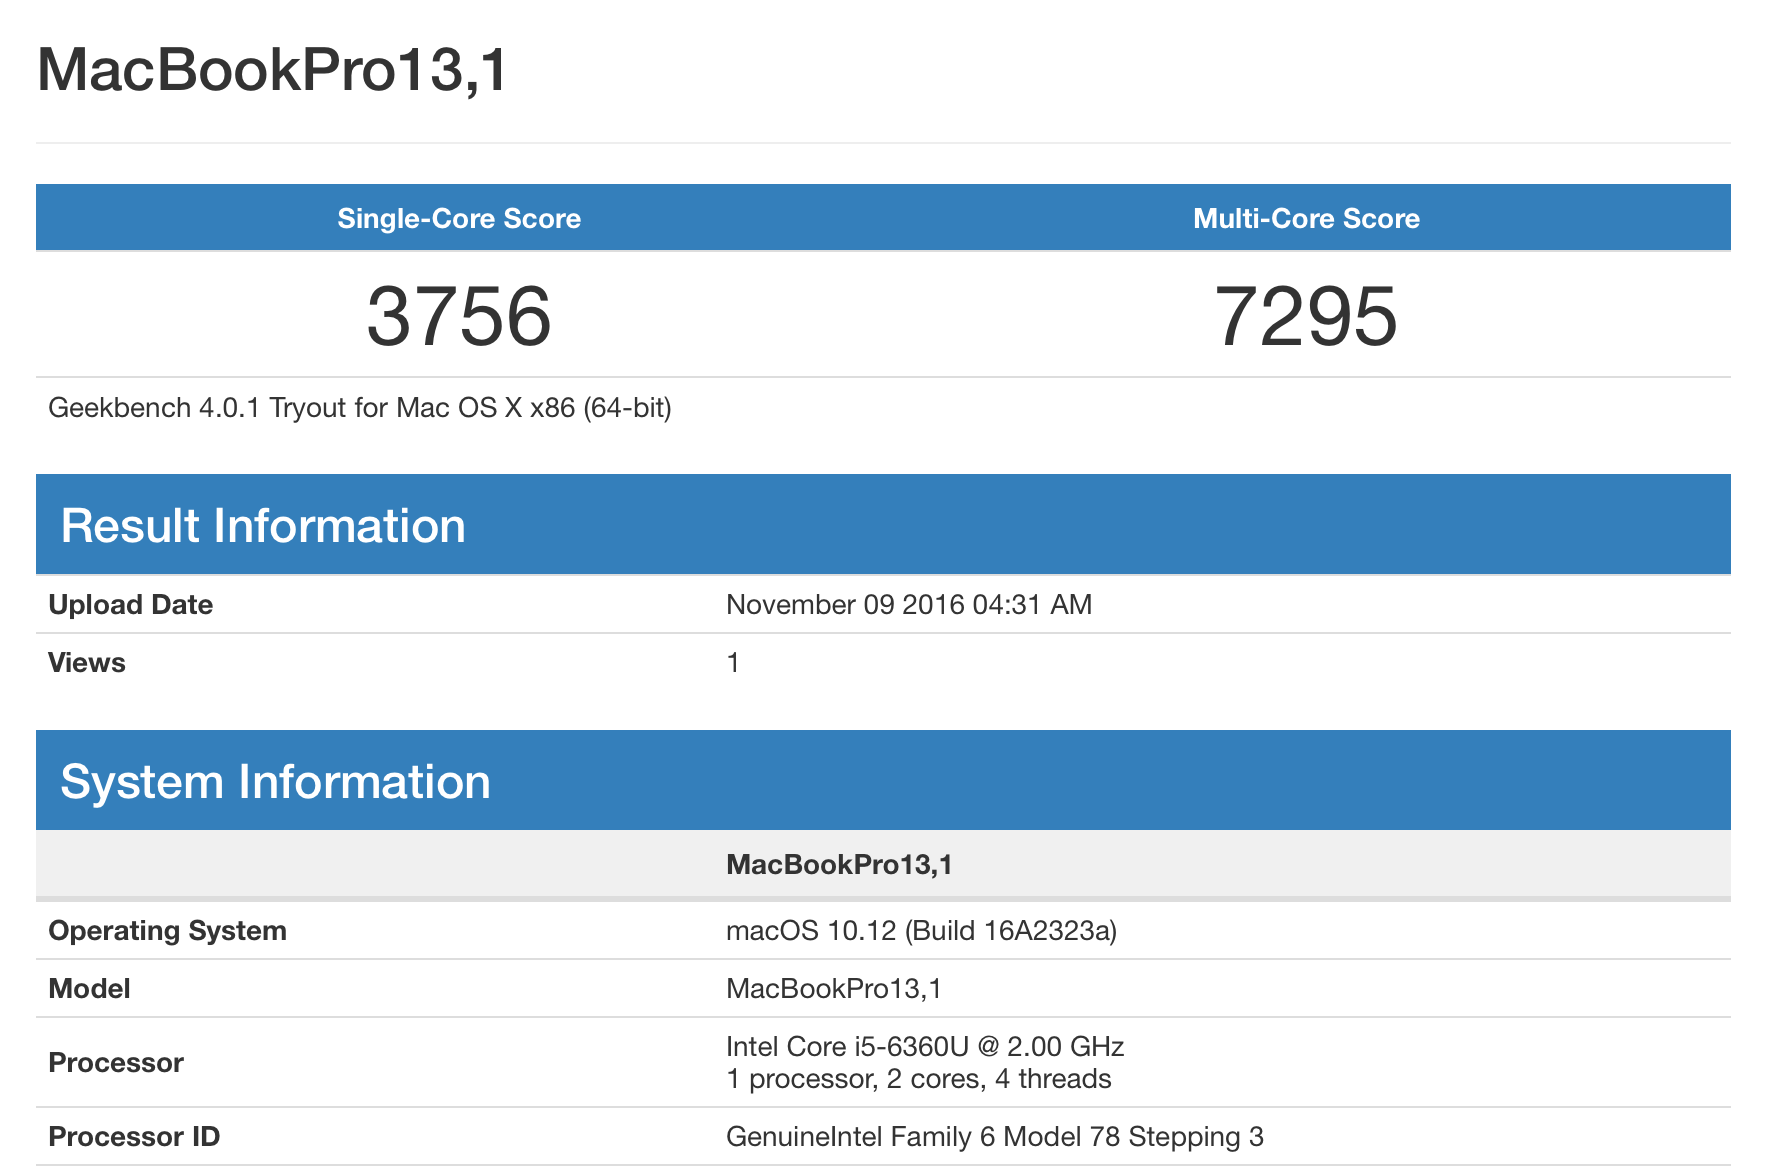
Task: Select the 1 processor, 2 cores, 4 threads line
Action: click(919, 1078)
